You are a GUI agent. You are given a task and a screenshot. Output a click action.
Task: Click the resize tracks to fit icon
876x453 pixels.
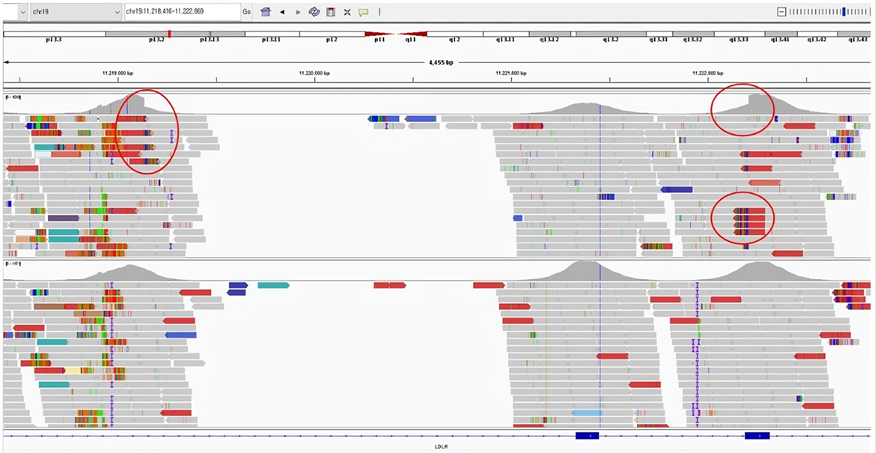point(347,12)
